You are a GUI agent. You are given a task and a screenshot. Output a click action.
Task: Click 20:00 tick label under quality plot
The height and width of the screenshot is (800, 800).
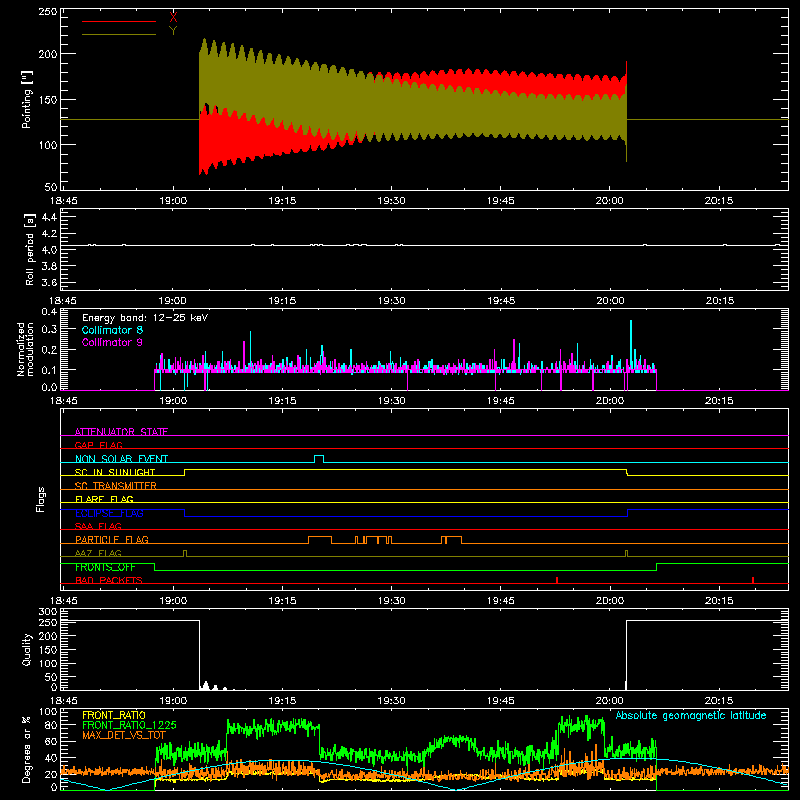click(x=610, y=701)
